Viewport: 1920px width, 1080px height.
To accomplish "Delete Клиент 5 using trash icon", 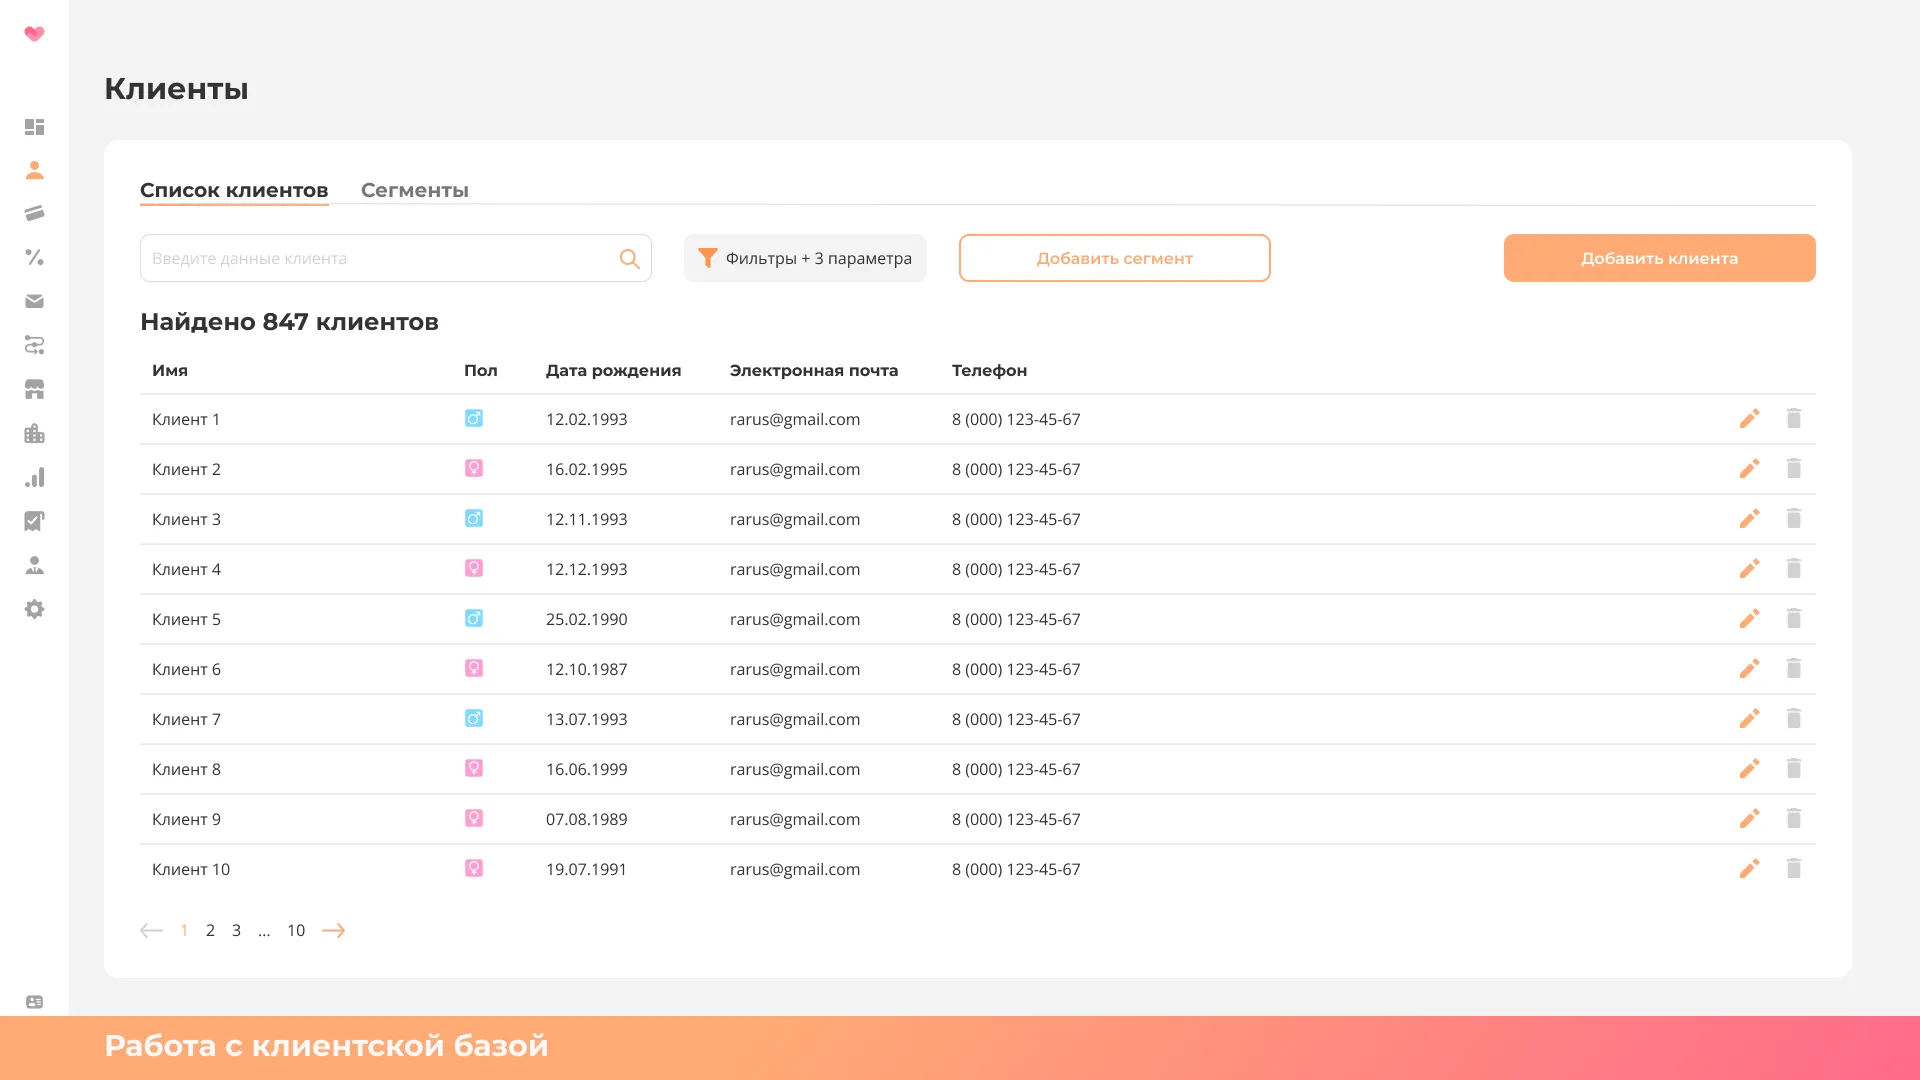I will pos(1793,619).
